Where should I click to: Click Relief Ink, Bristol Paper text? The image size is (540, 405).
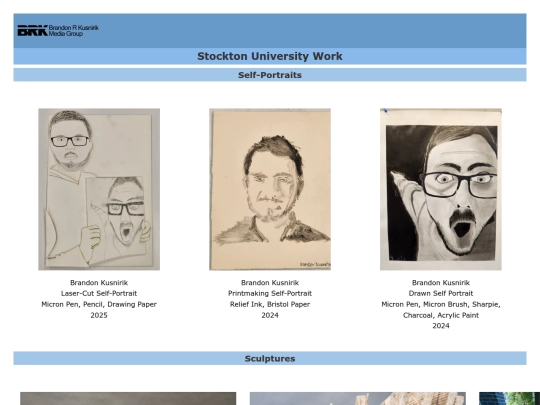(270, 304)
